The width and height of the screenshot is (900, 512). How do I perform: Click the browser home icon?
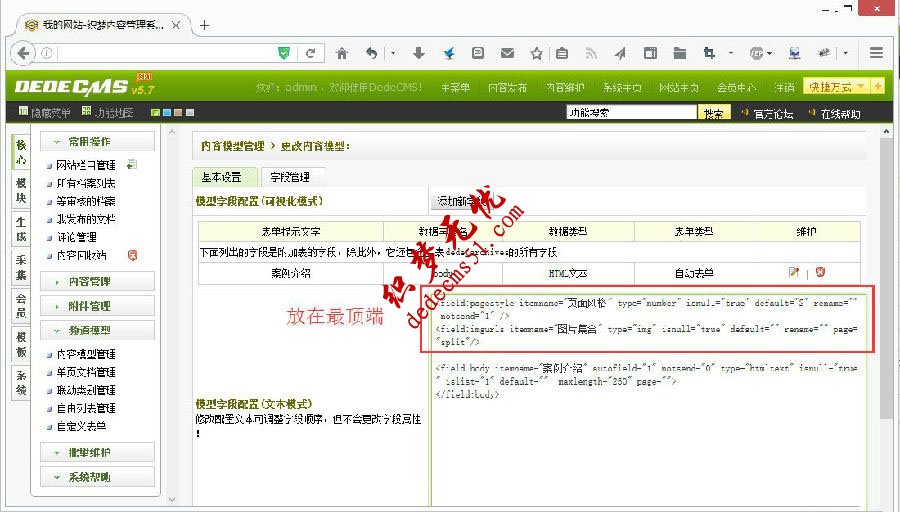coord(343,53)
